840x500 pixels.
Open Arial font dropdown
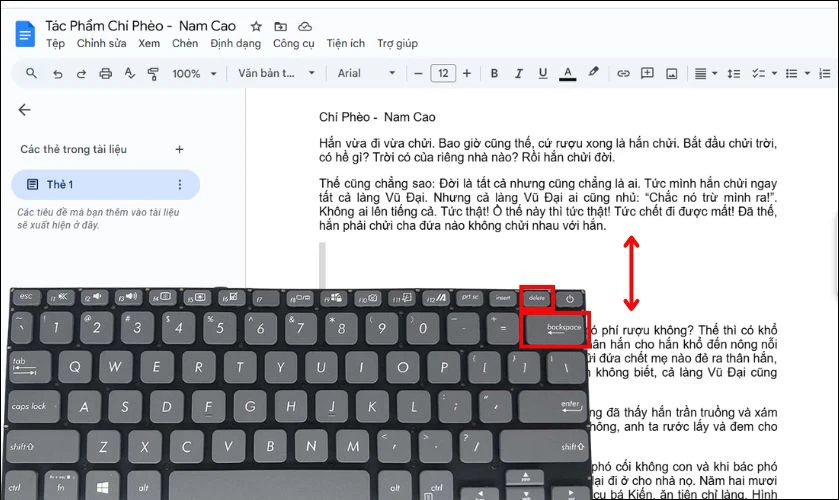[x=366, y=73]
